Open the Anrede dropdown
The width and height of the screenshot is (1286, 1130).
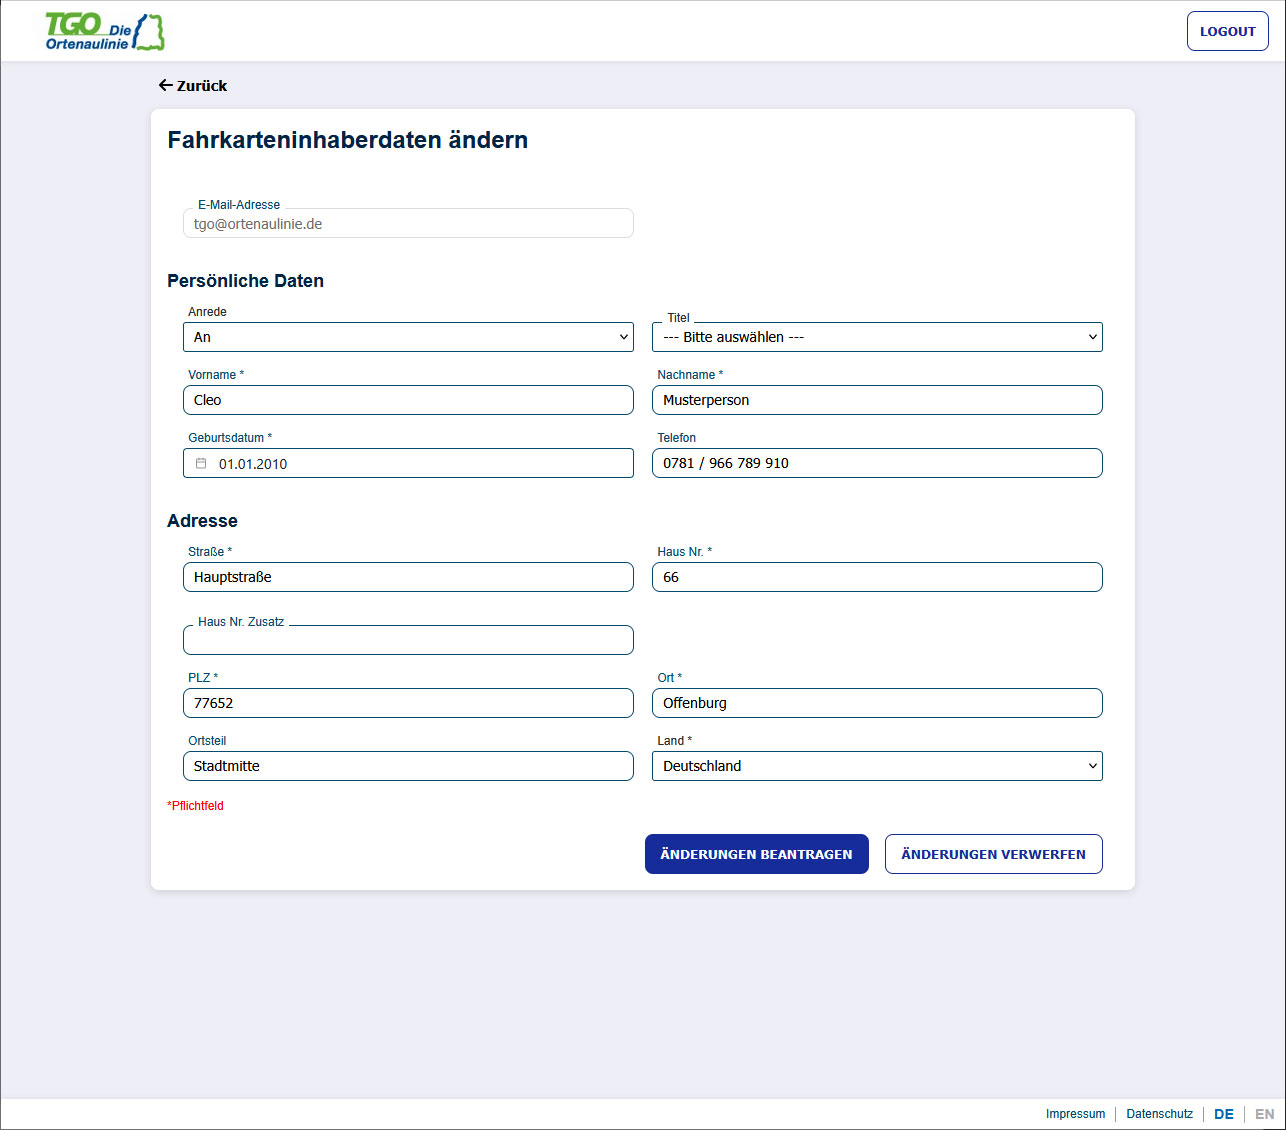tap(408, 337)
